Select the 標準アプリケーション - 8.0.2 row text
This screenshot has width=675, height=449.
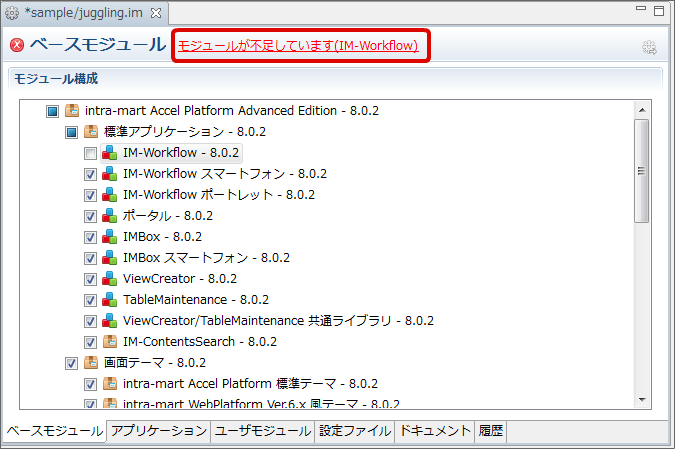(185, 132)
